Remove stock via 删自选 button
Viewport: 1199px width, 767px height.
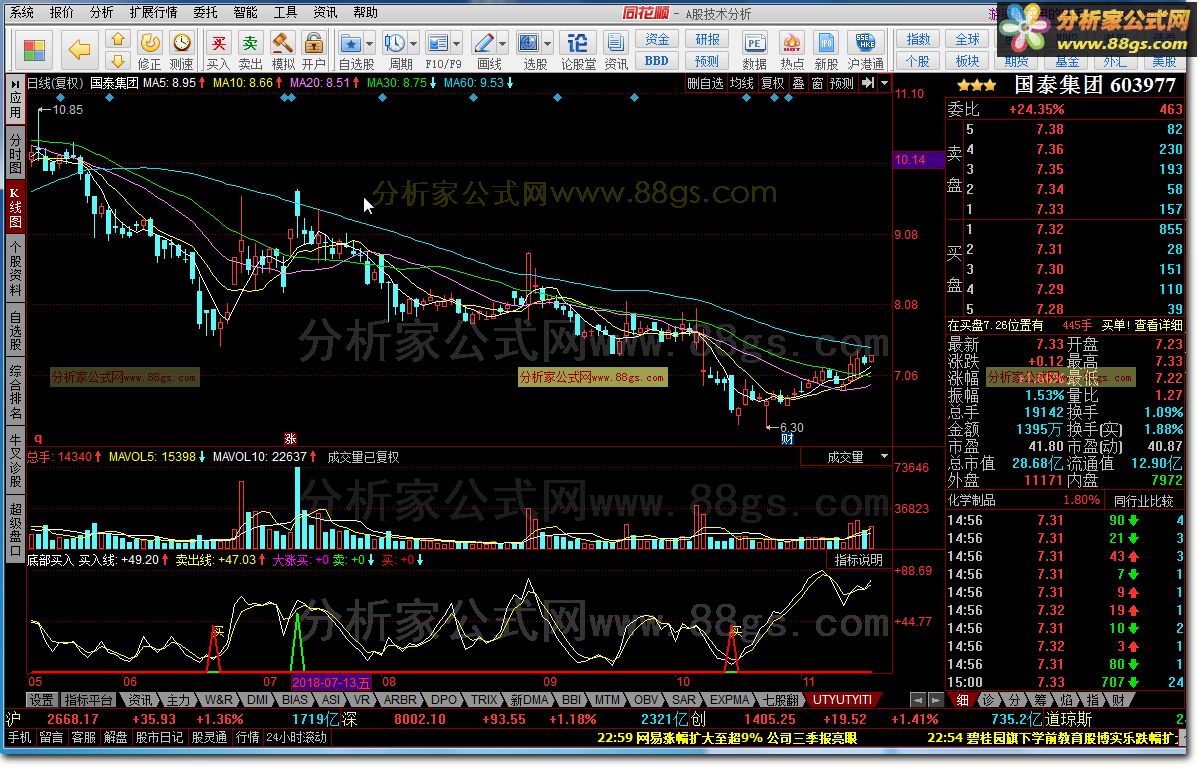pos(704,83)
